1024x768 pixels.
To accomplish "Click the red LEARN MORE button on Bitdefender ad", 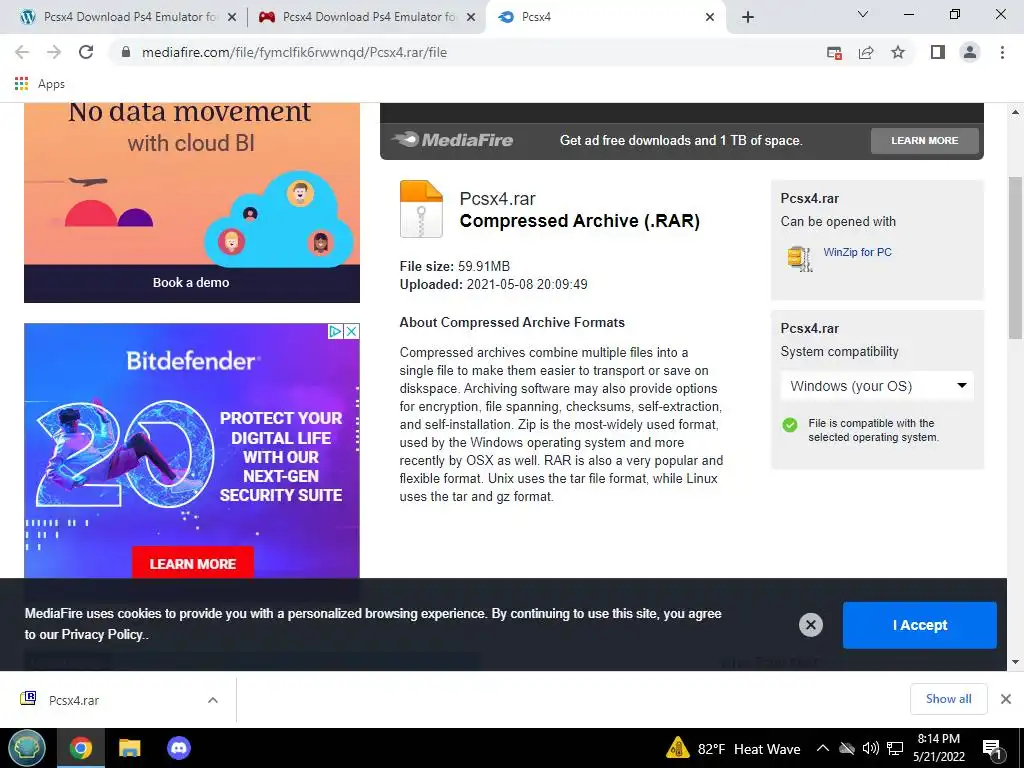I will pyautogui.click(x=193, y=564).
